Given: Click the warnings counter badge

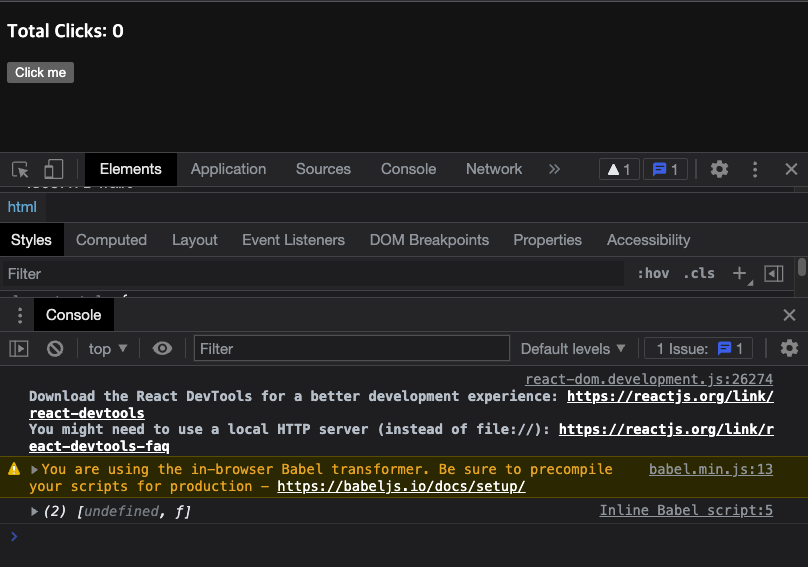Looking at the screenshot, I should coord(619,169).
